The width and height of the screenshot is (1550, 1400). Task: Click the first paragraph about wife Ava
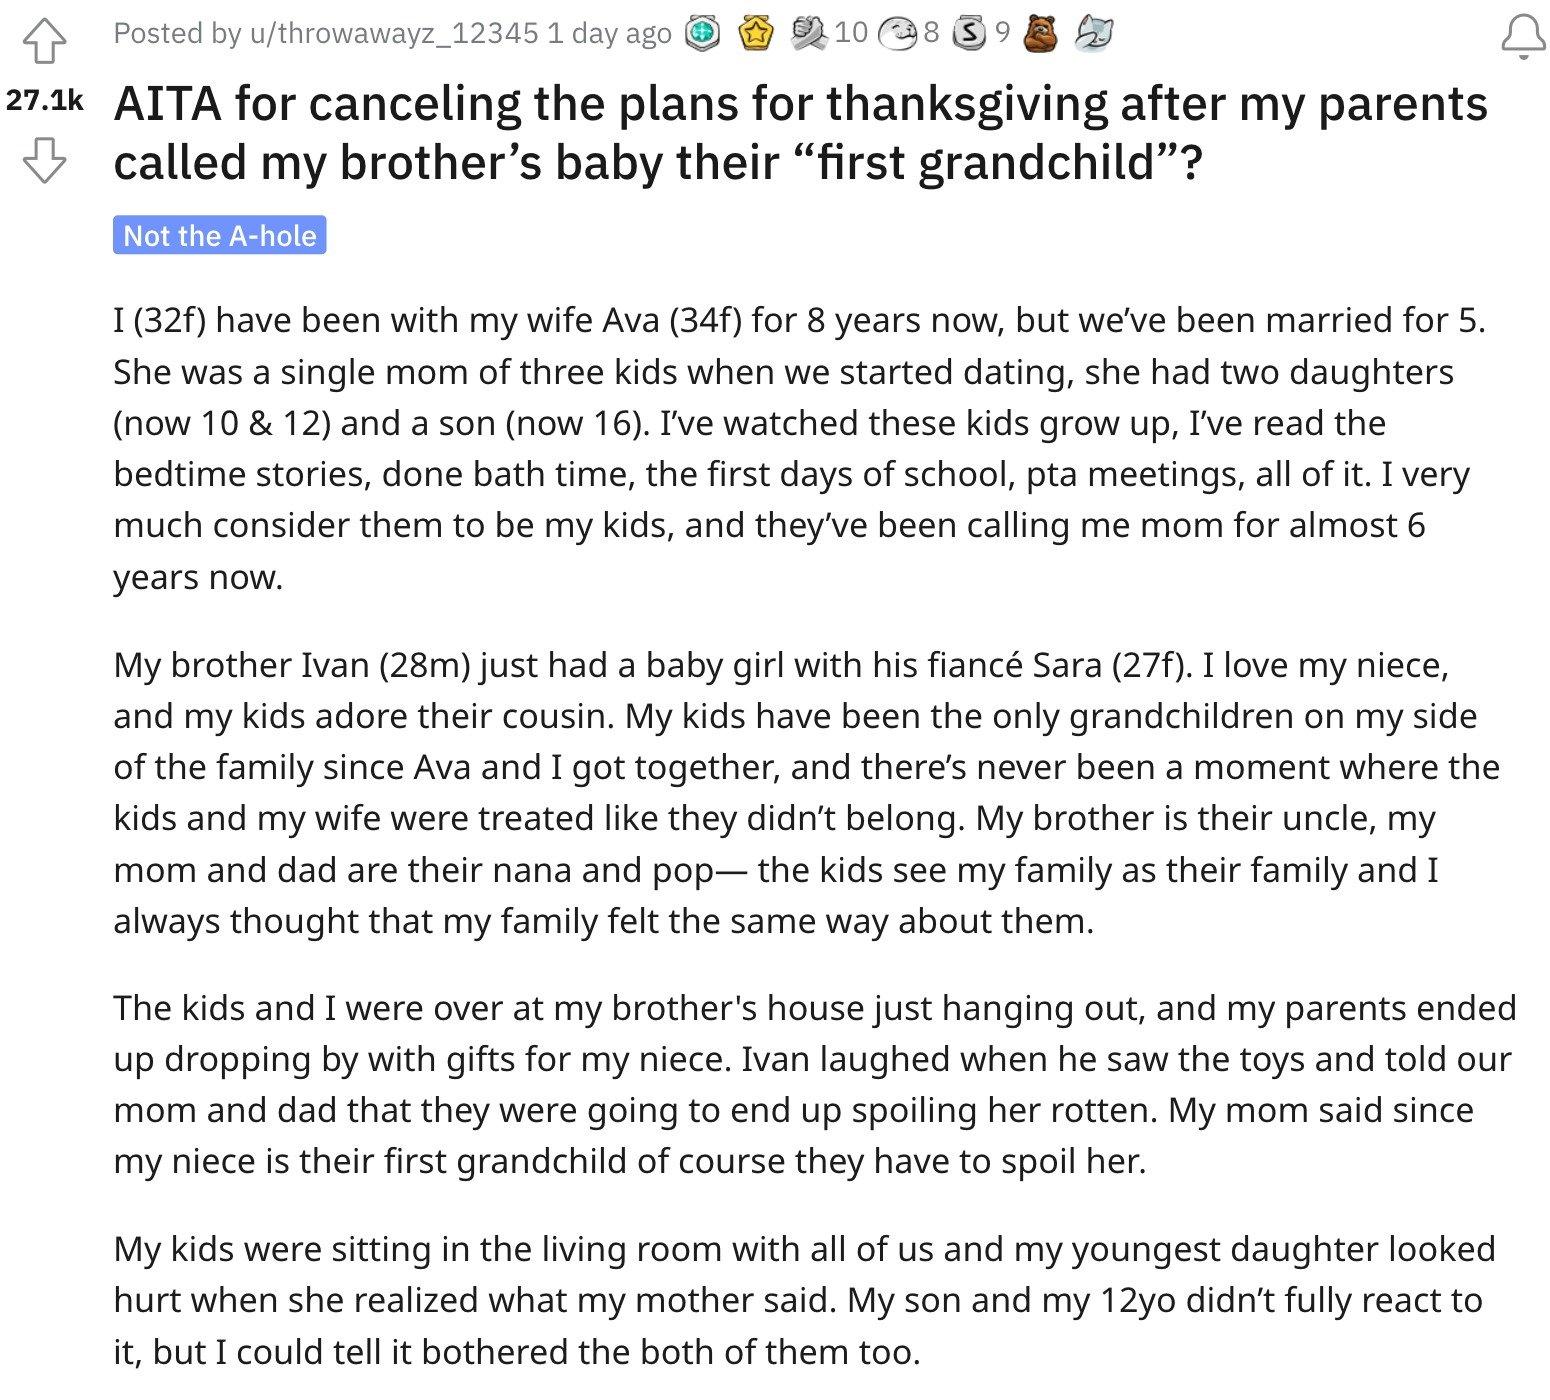coord(800,449)
